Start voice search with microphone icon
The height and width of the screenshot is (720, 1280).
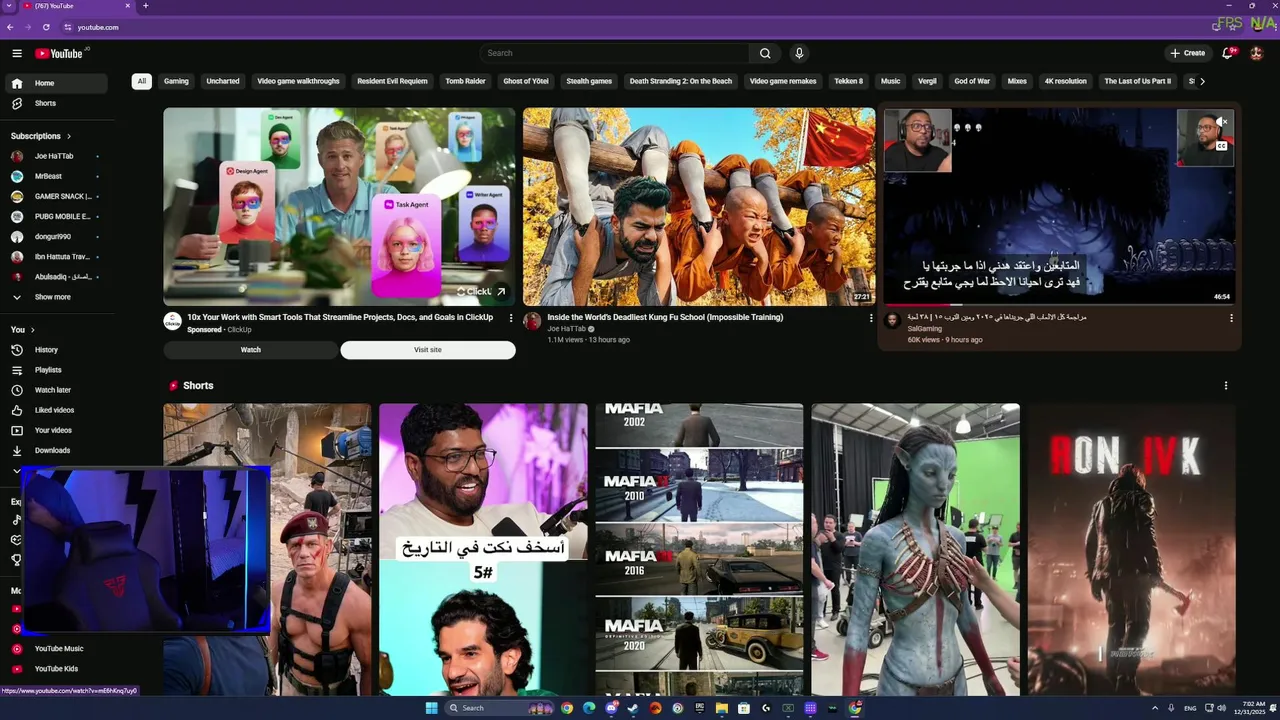coord(799,53)
